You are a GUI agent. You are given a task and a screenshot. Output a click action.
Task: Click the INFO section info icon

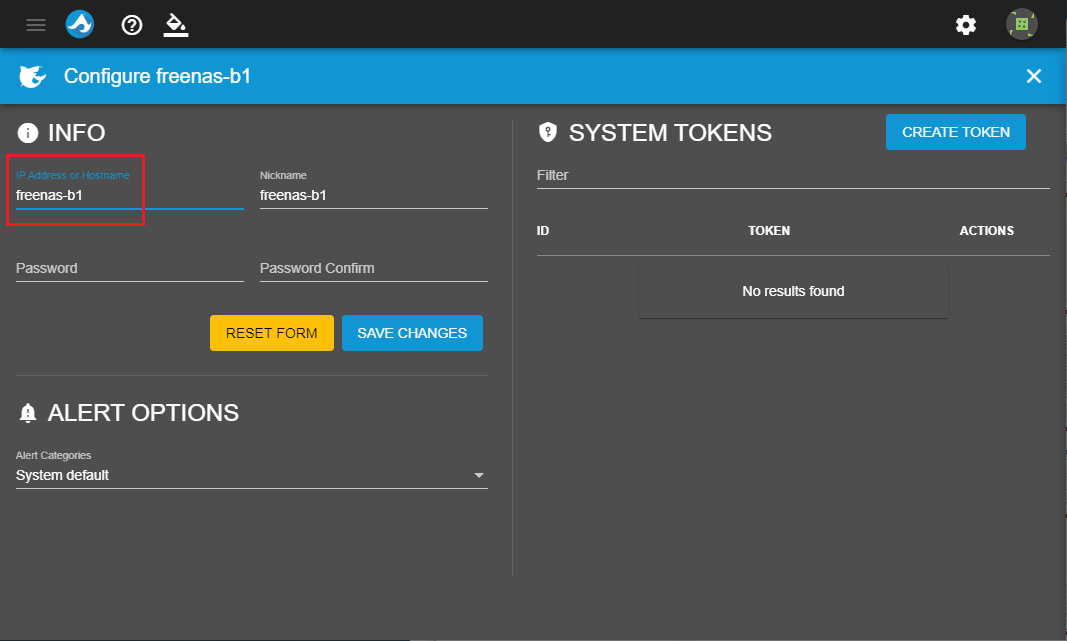pos(28,133)
